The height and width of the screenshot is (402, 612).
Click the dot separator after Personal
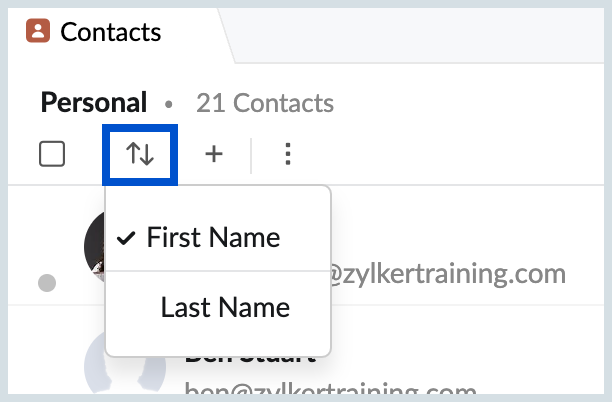click(x=169, y=103)
